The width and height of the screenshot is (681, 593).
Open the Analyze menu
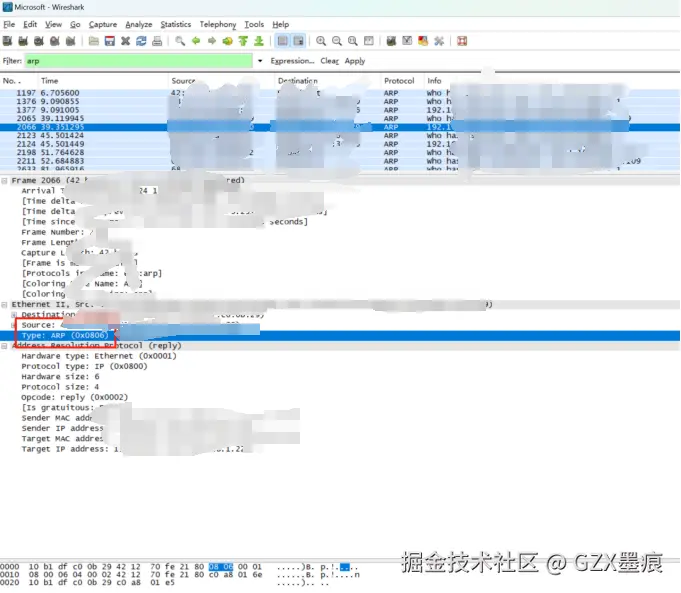tap(139, 24)
